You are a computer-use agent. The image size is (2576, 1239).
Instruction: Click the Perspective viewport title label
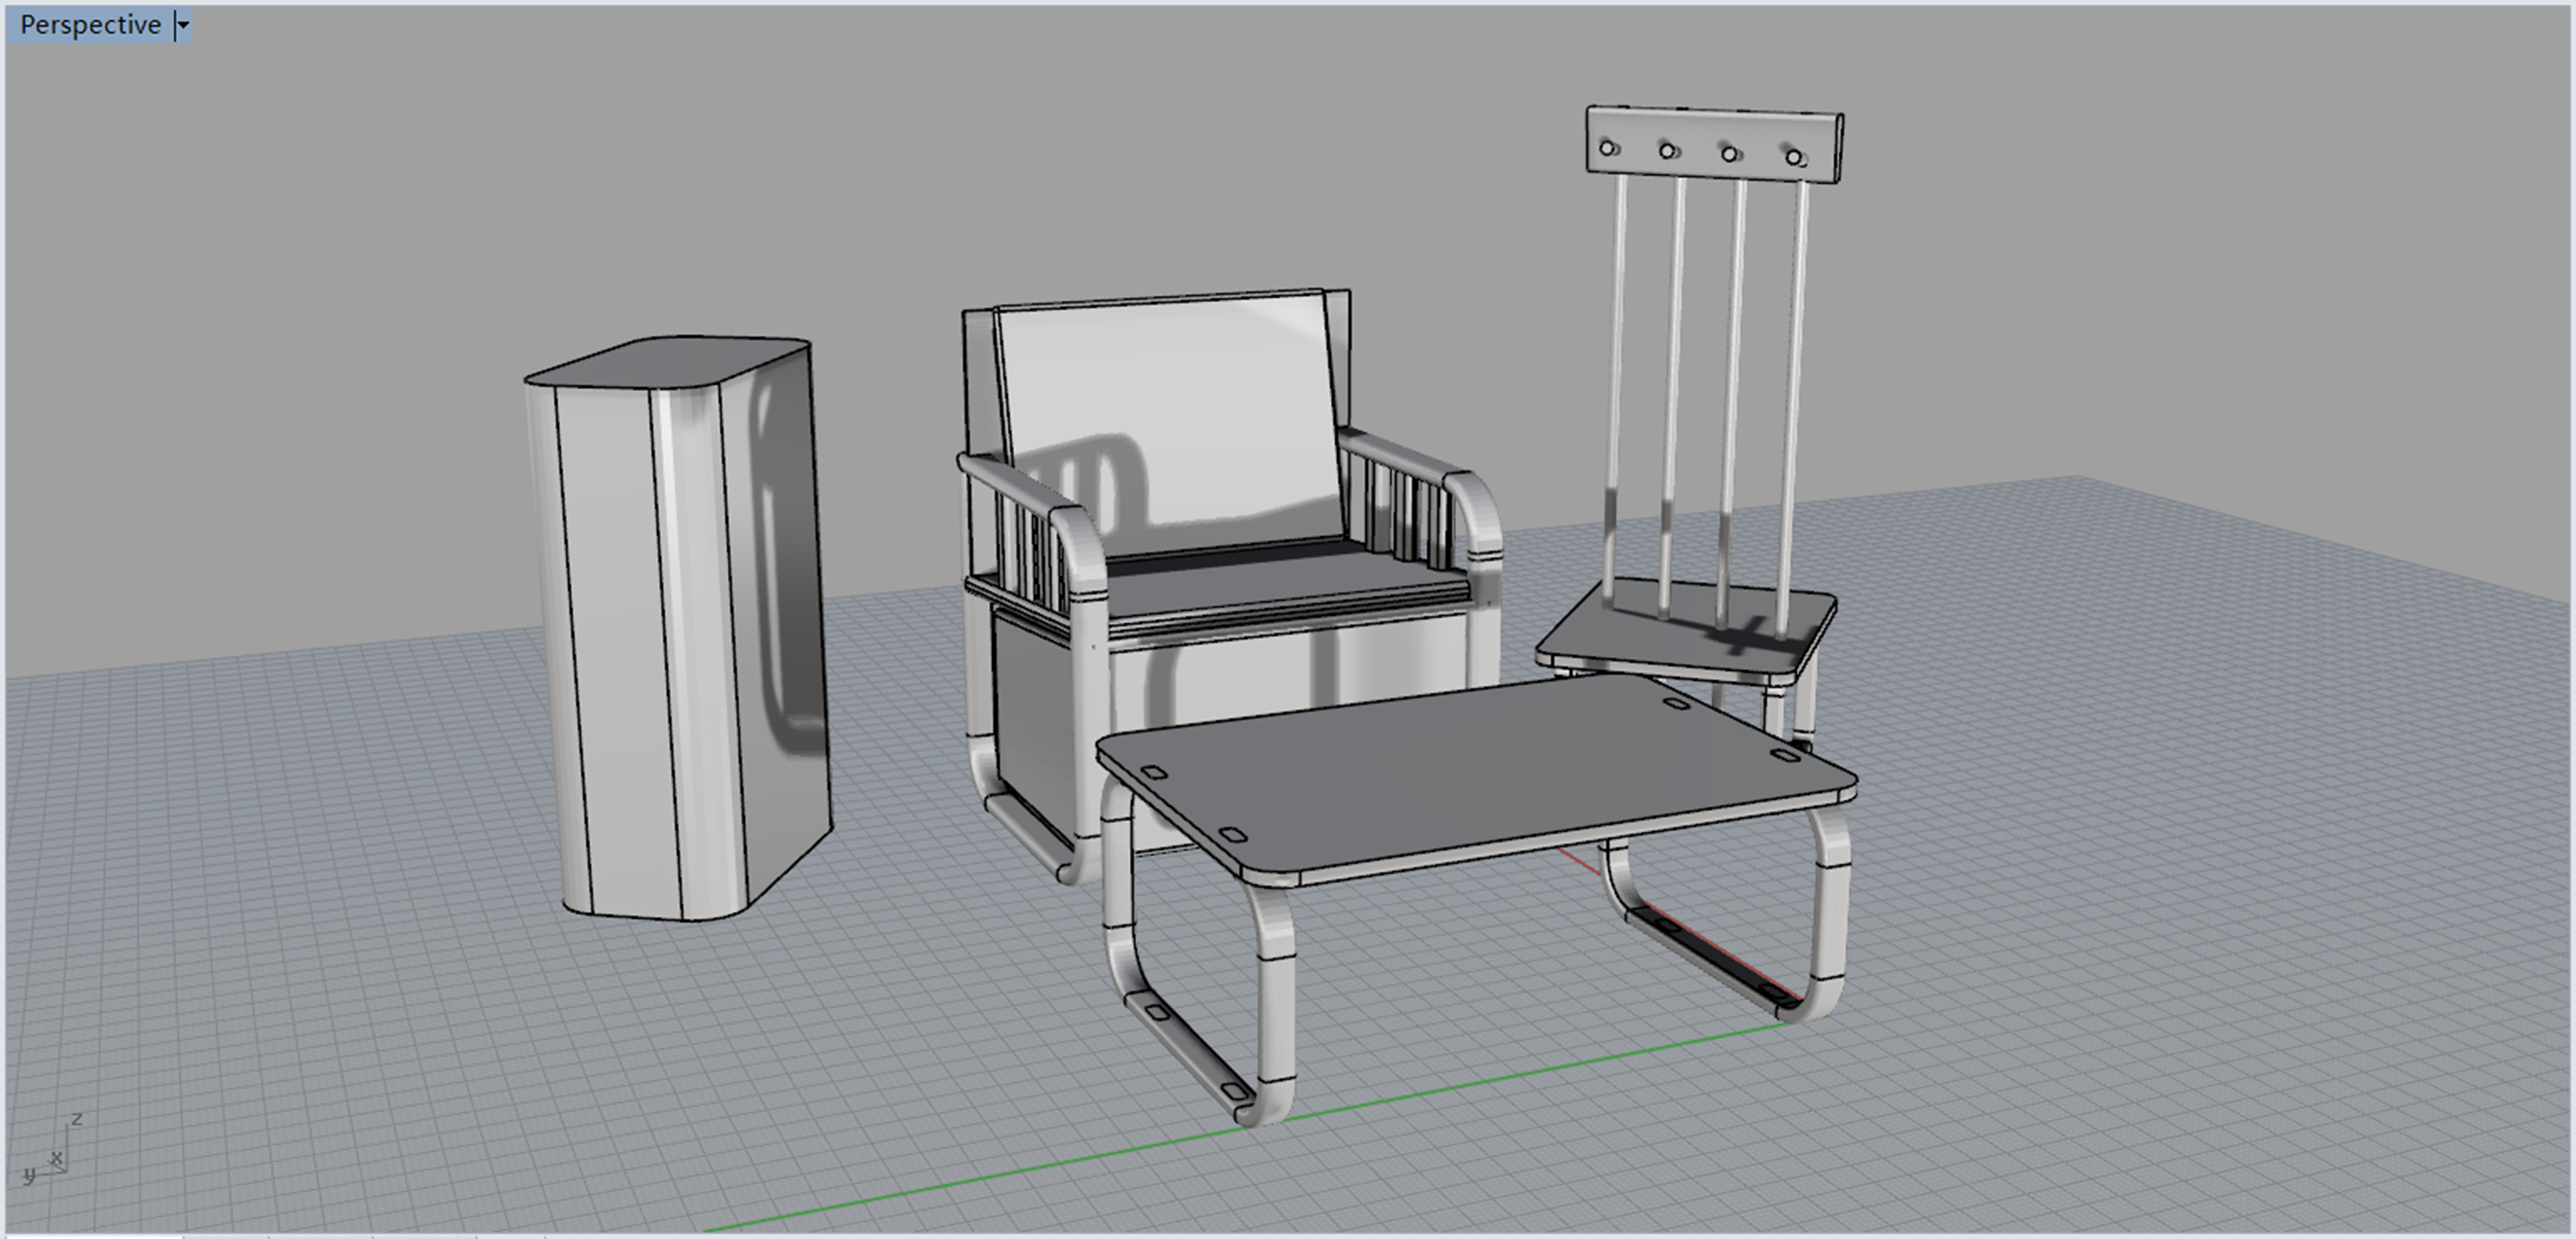click(x=90, y=25)
